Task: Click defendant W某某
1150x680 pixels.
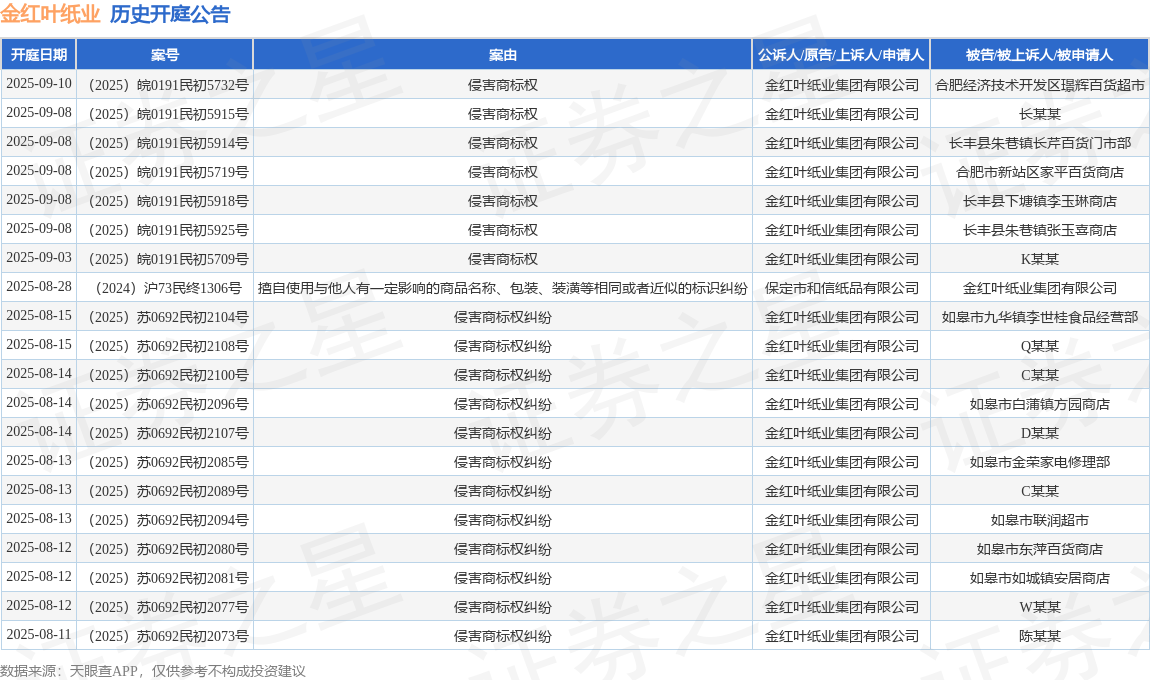Action: click(1039, 607)
